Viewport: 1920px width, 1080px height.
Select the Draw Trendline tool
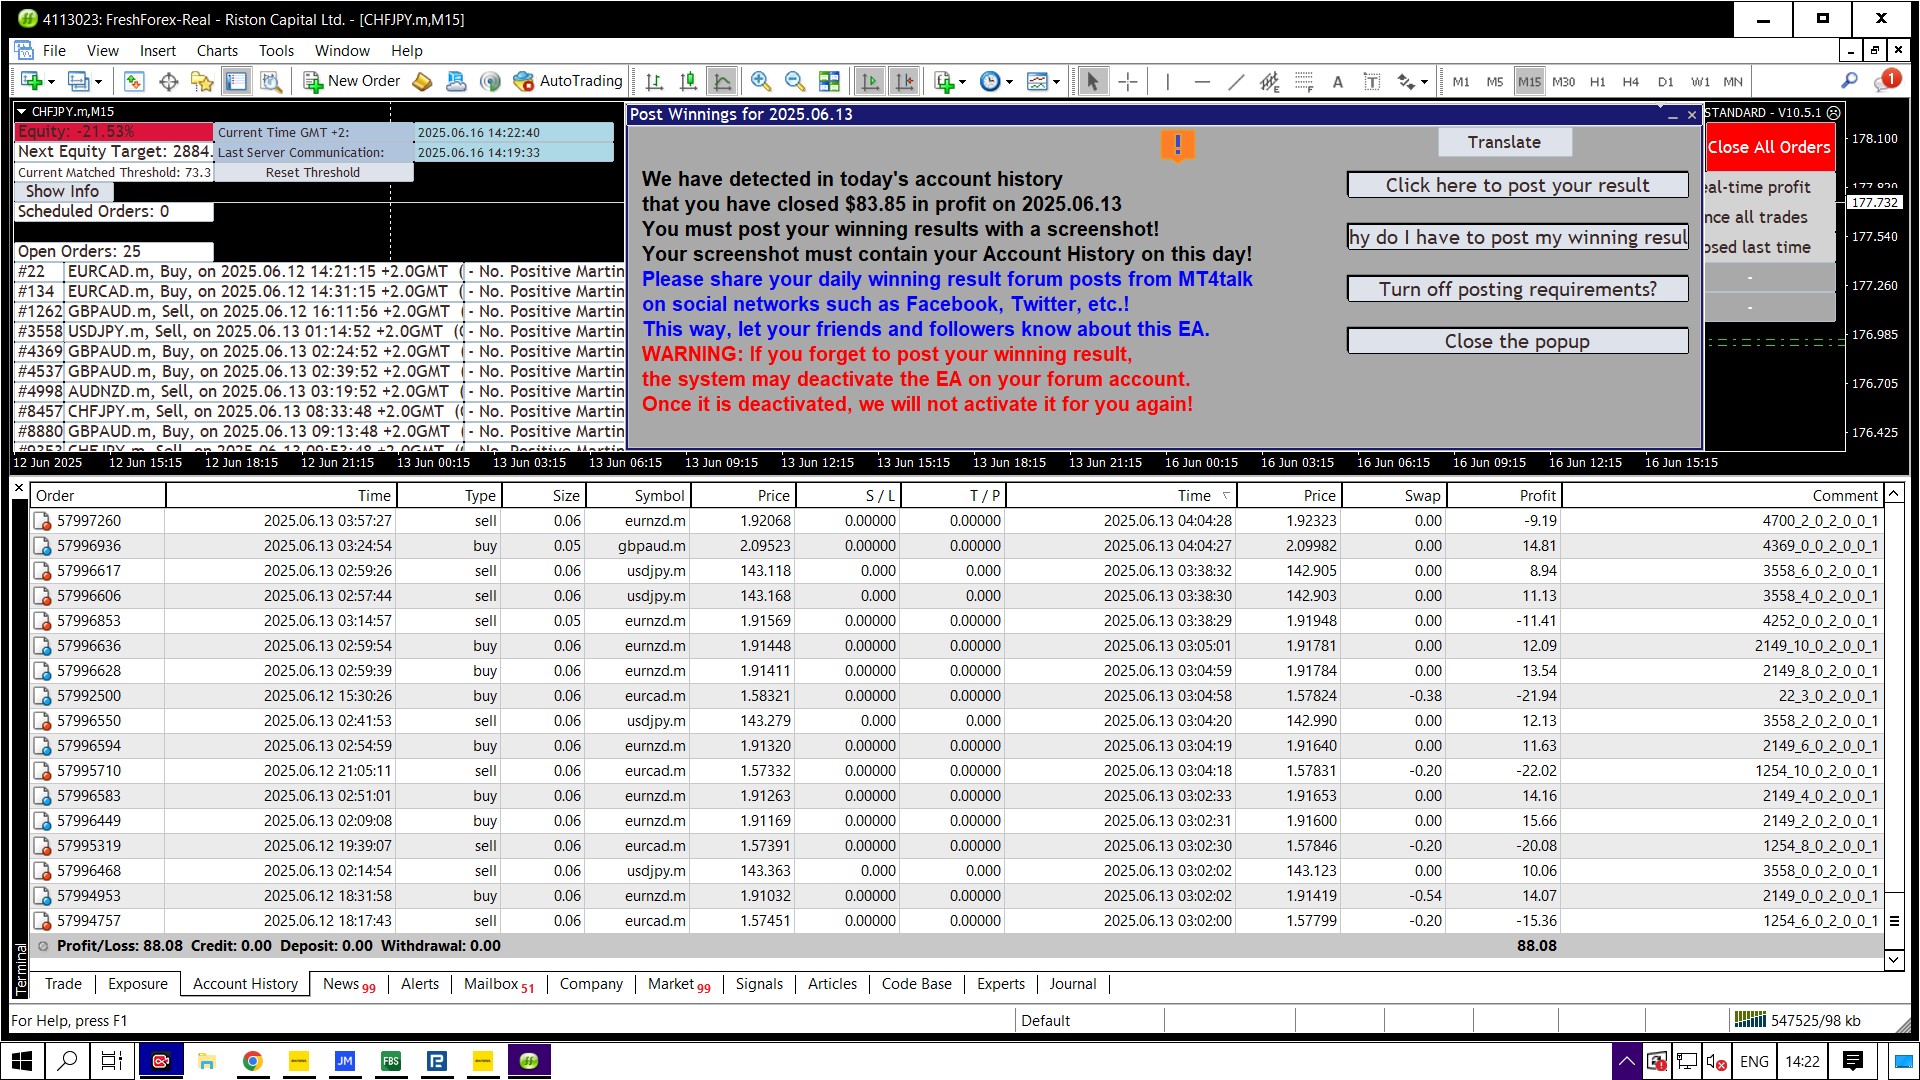[1236, 82]
